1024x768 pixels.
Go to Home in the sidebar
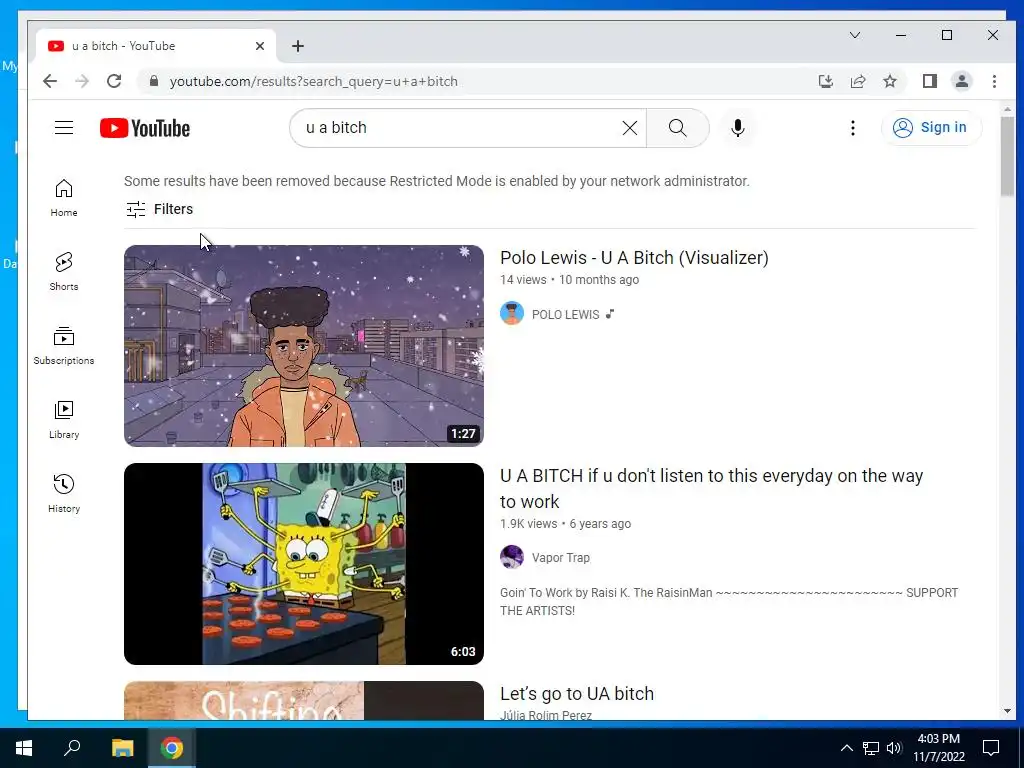(63, 198)
